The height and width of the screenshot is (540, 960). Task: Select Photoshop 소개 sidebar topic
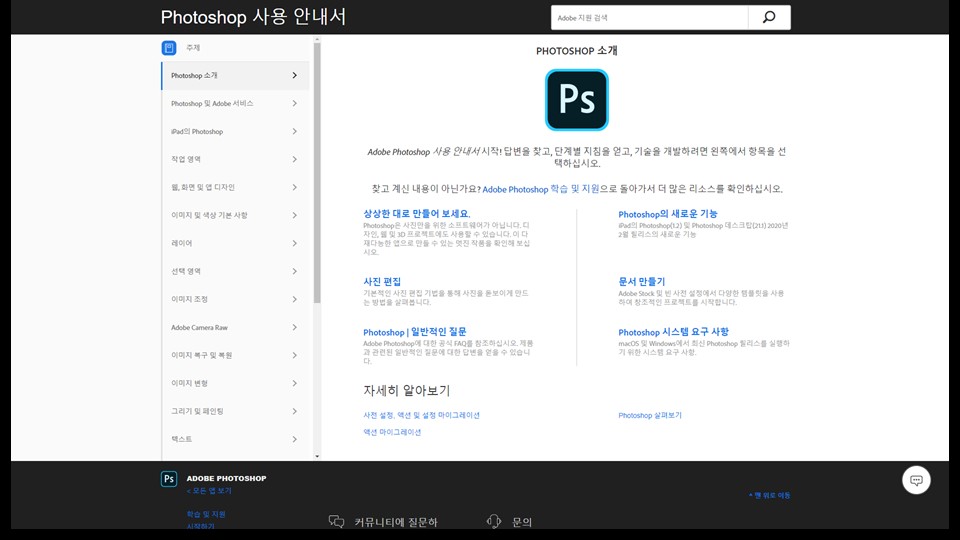tap(235, 75)
